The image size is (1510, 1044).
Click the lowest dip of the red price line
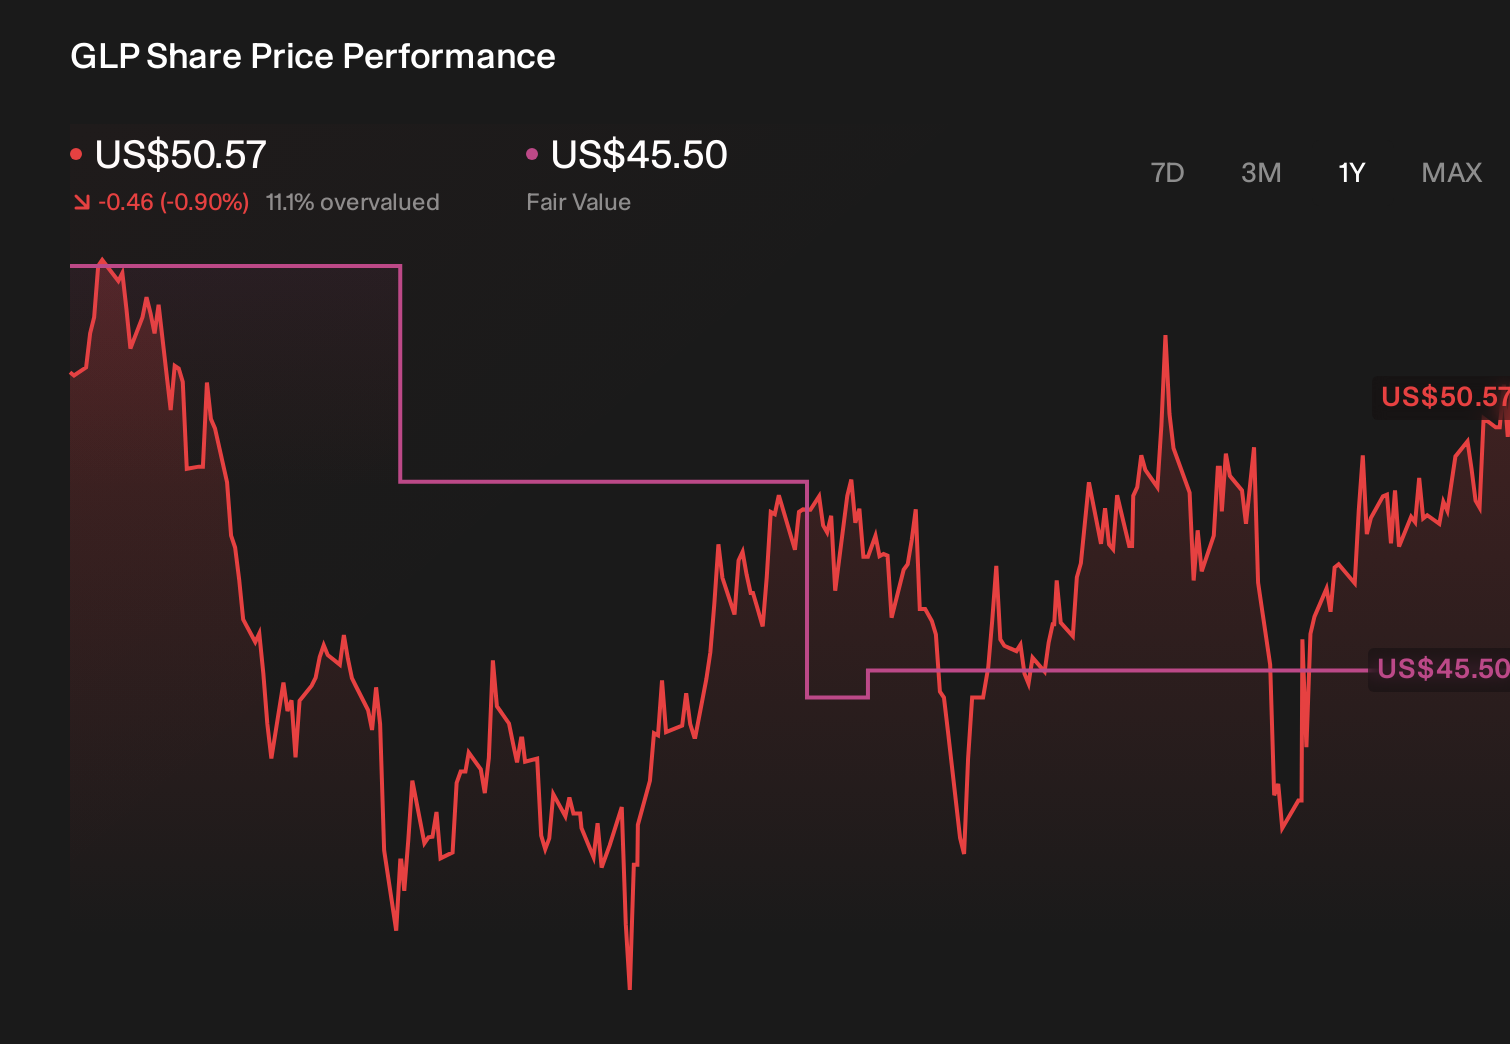(629, 987)
